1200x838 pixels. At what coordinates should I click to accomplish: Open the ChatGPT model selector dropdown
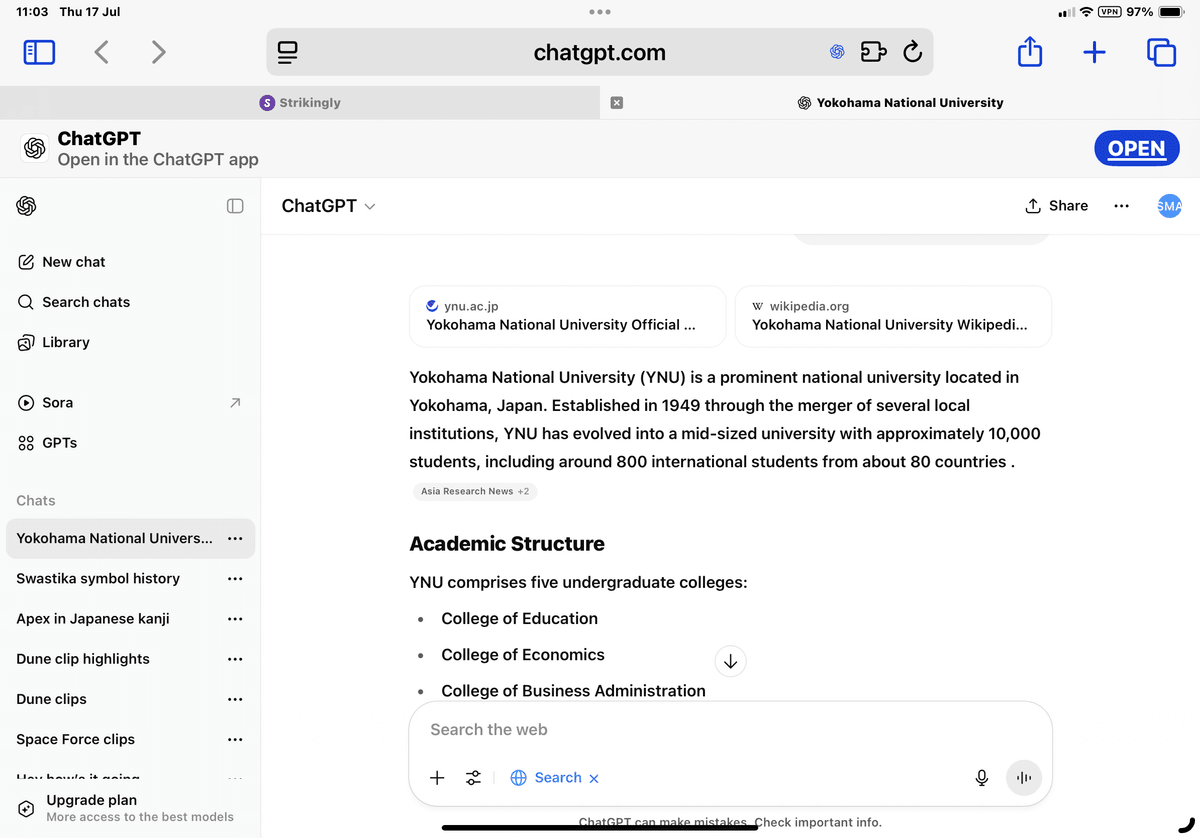[329, 205]
